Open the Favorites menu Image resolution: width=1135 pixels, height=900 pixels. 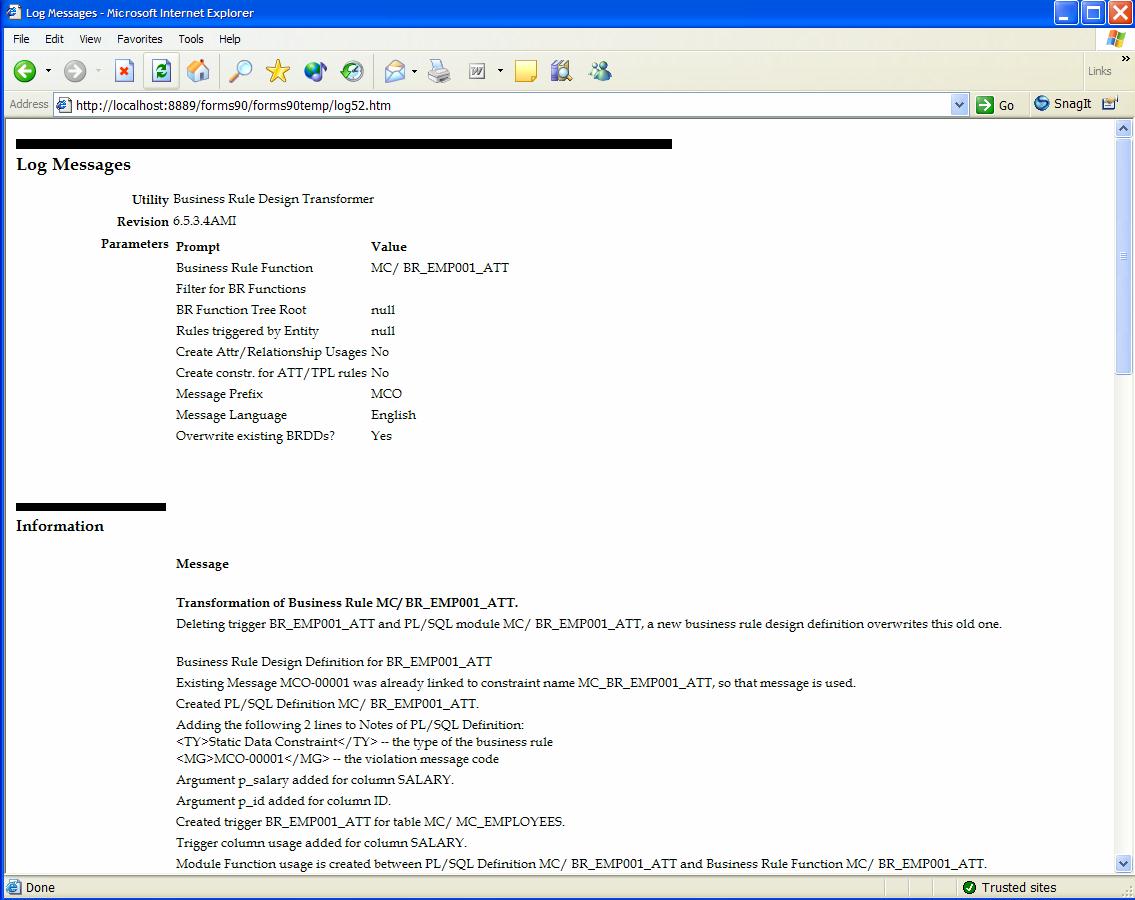pos(140,39)
